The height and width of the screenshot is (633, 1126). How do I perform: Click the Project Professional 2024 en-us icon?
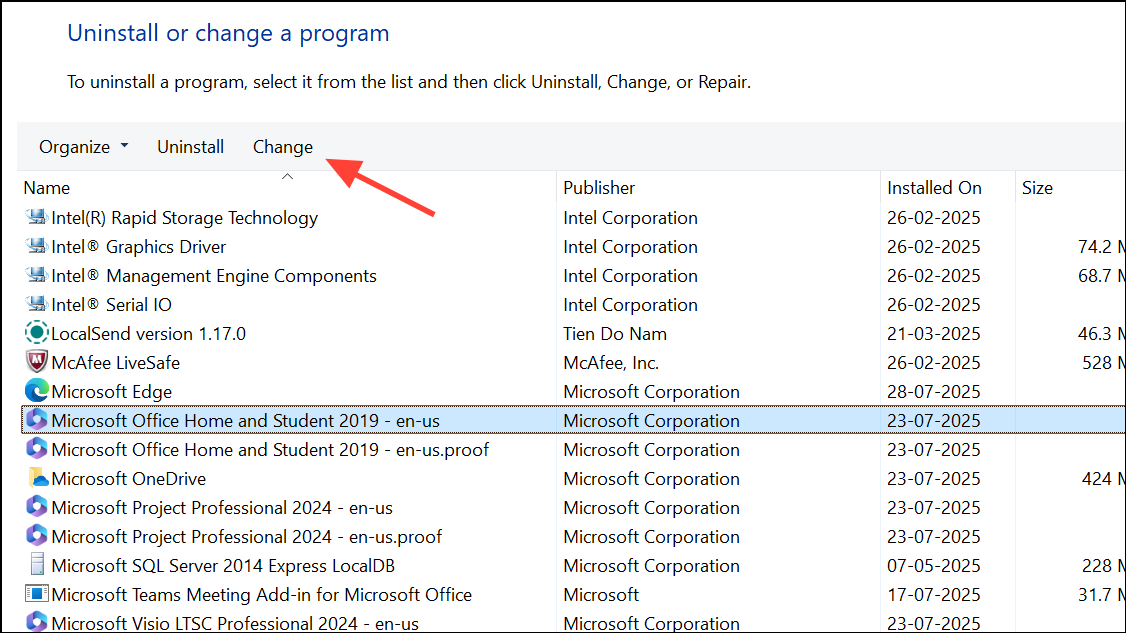click(x=37, y=507)
